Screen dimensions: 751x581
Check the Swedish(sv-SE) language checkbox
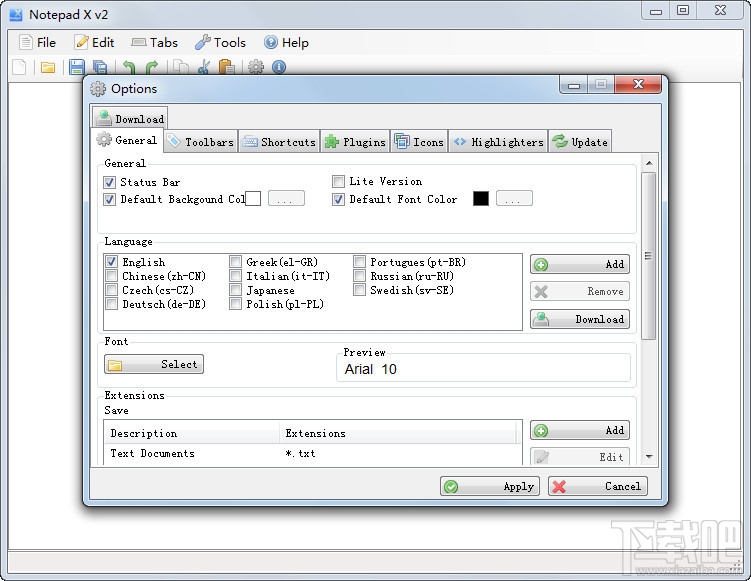pyautogui.click(x=359, y=289)
